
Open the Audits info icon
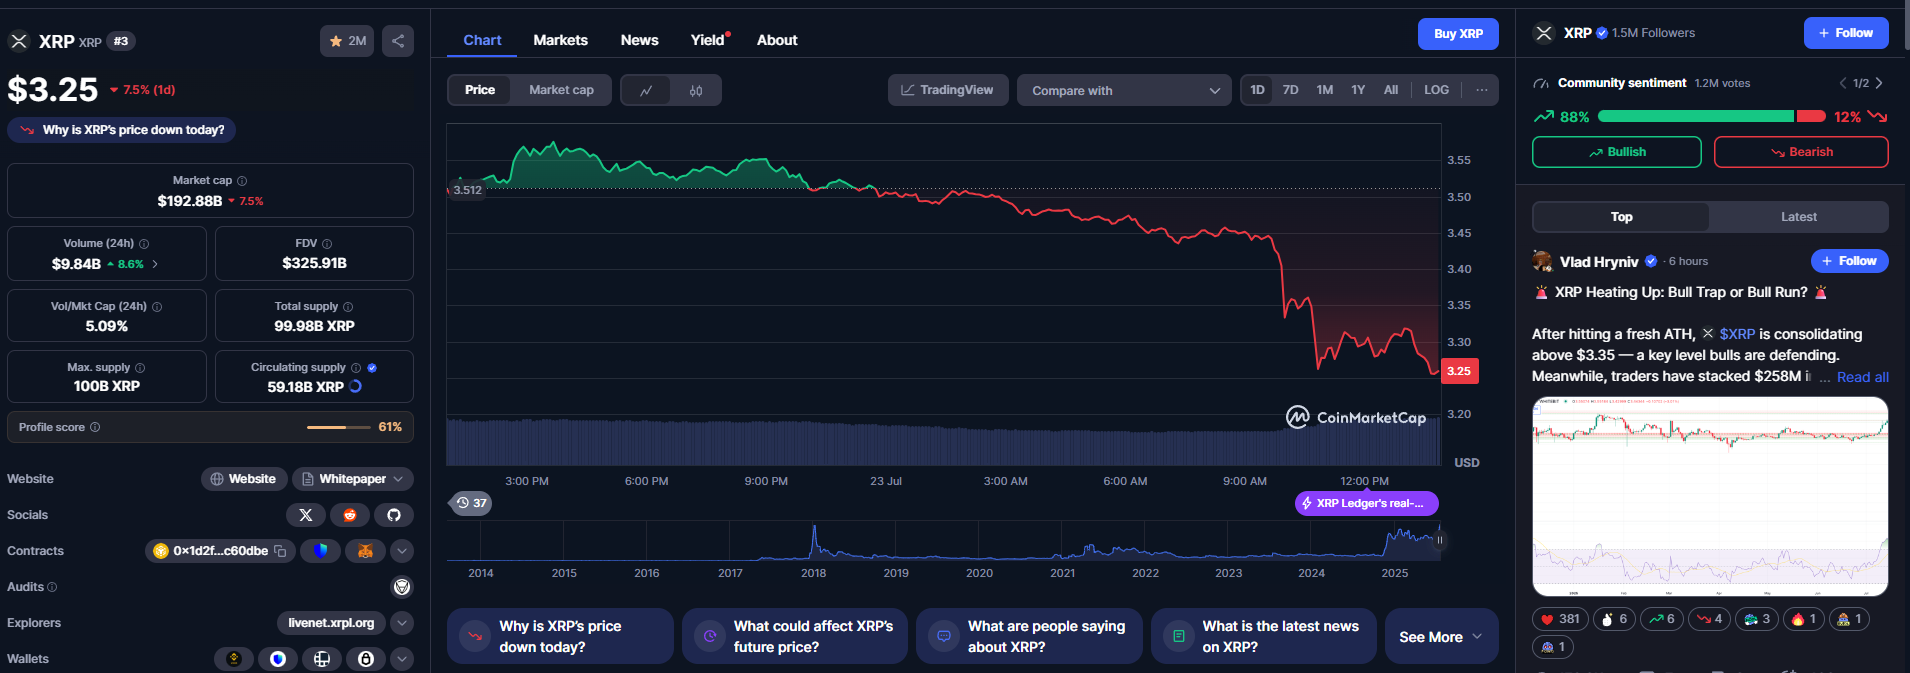point(52,587)
